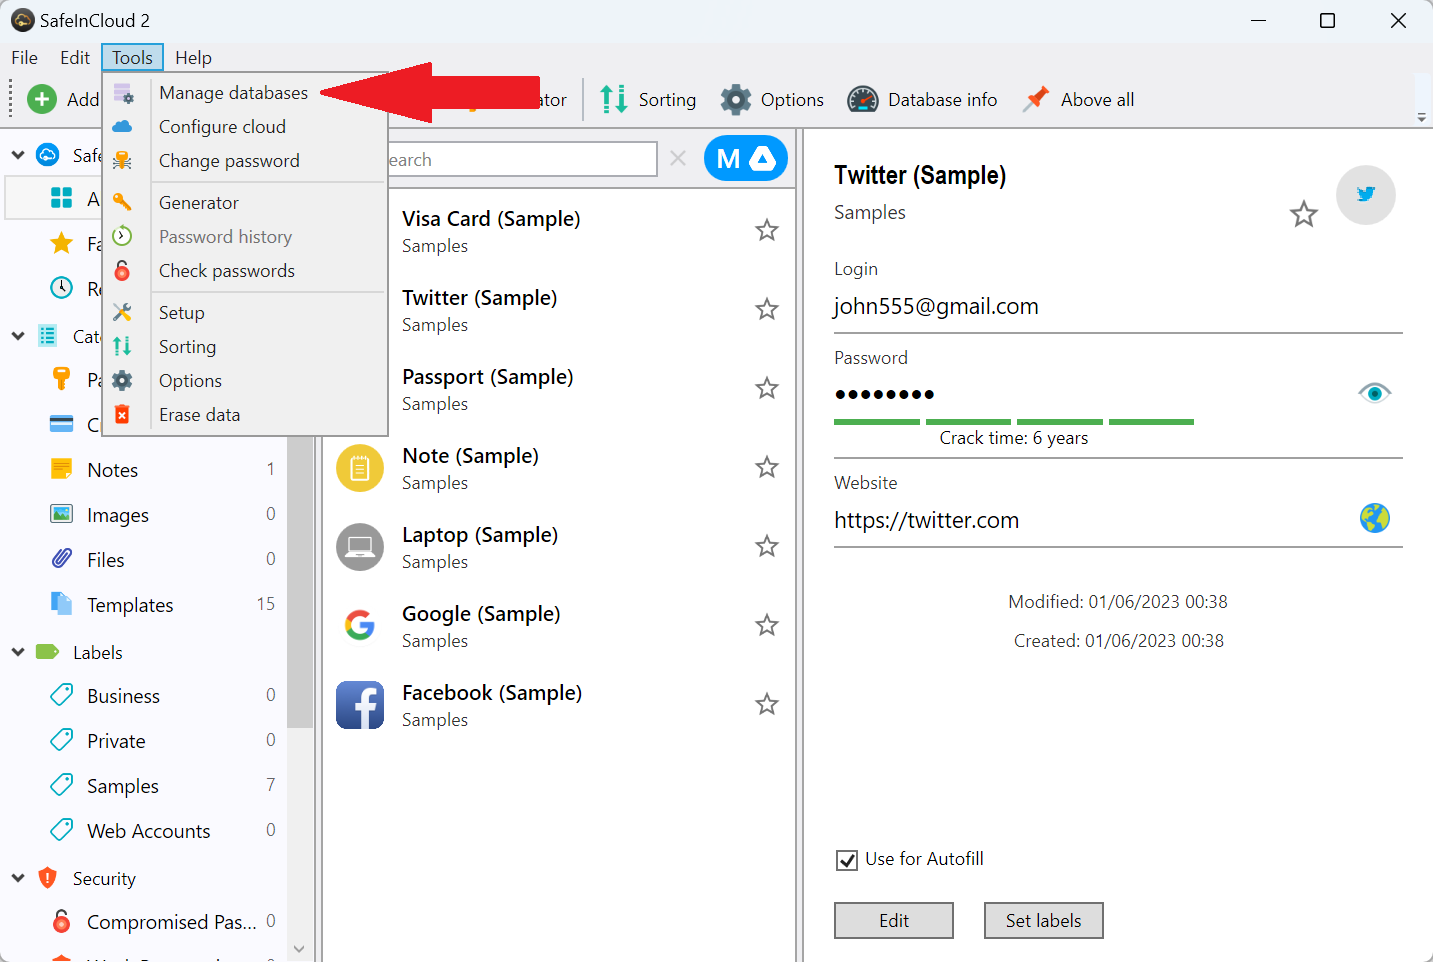
Task: Click the Images category icon
Action: [x=61, y=514]
